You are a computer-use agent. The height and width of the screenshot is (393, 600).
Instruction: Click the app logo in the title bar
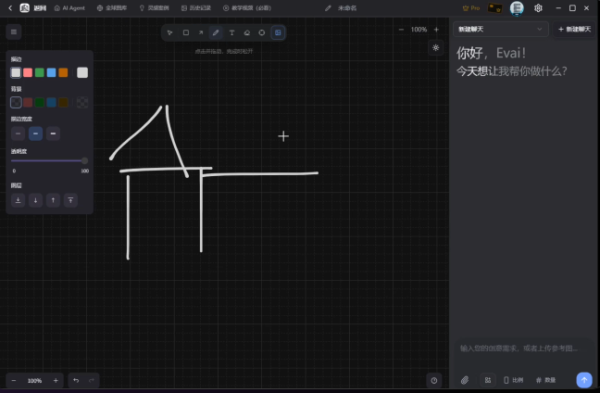coord(24,8)
